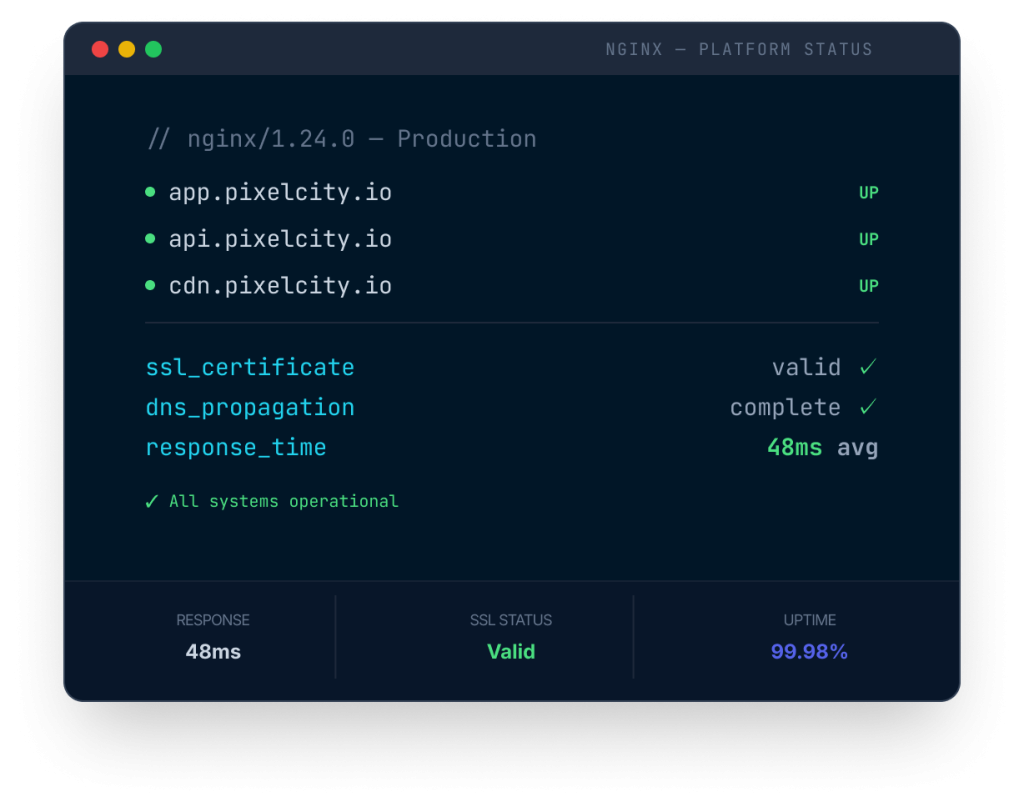Click UP badge for cdn.pixelcity.io
Viewport: 1024px width, 807px height.
coord(868,286)
